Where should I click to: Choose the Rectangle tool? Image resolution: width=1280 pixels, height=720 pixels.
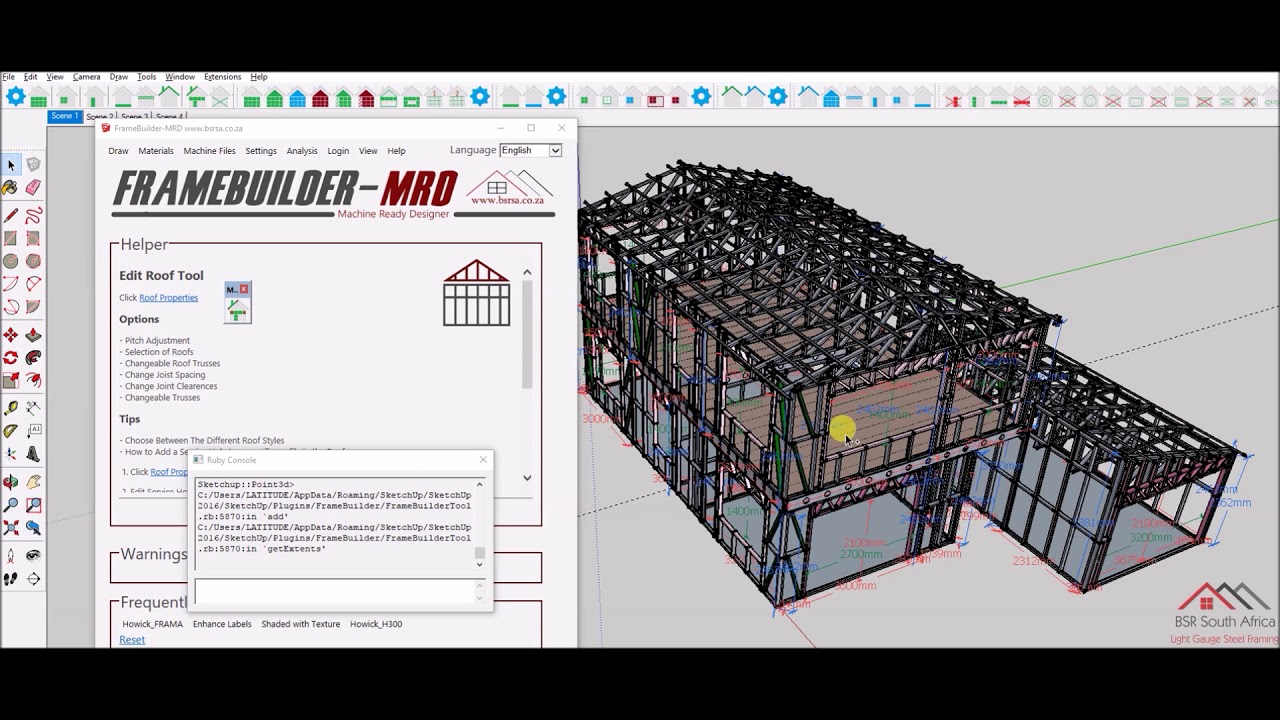click(x=11, y=239)
